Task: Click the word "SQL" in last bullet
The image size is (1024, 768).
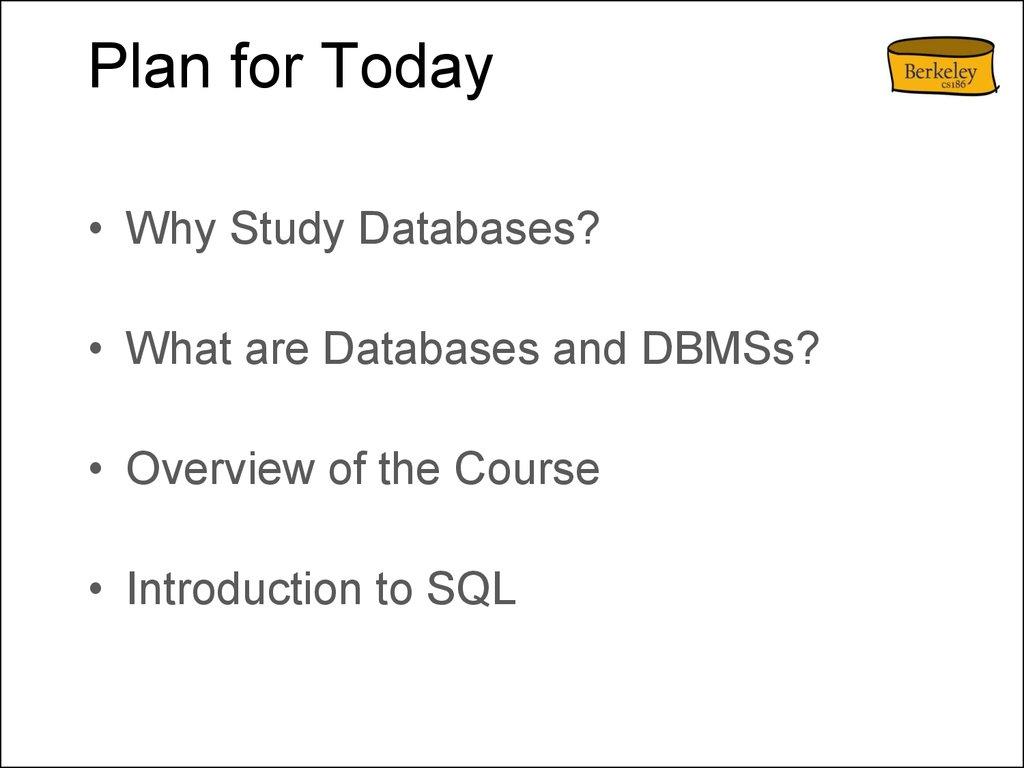Action: pyautogui.click(x=471, y=589)
